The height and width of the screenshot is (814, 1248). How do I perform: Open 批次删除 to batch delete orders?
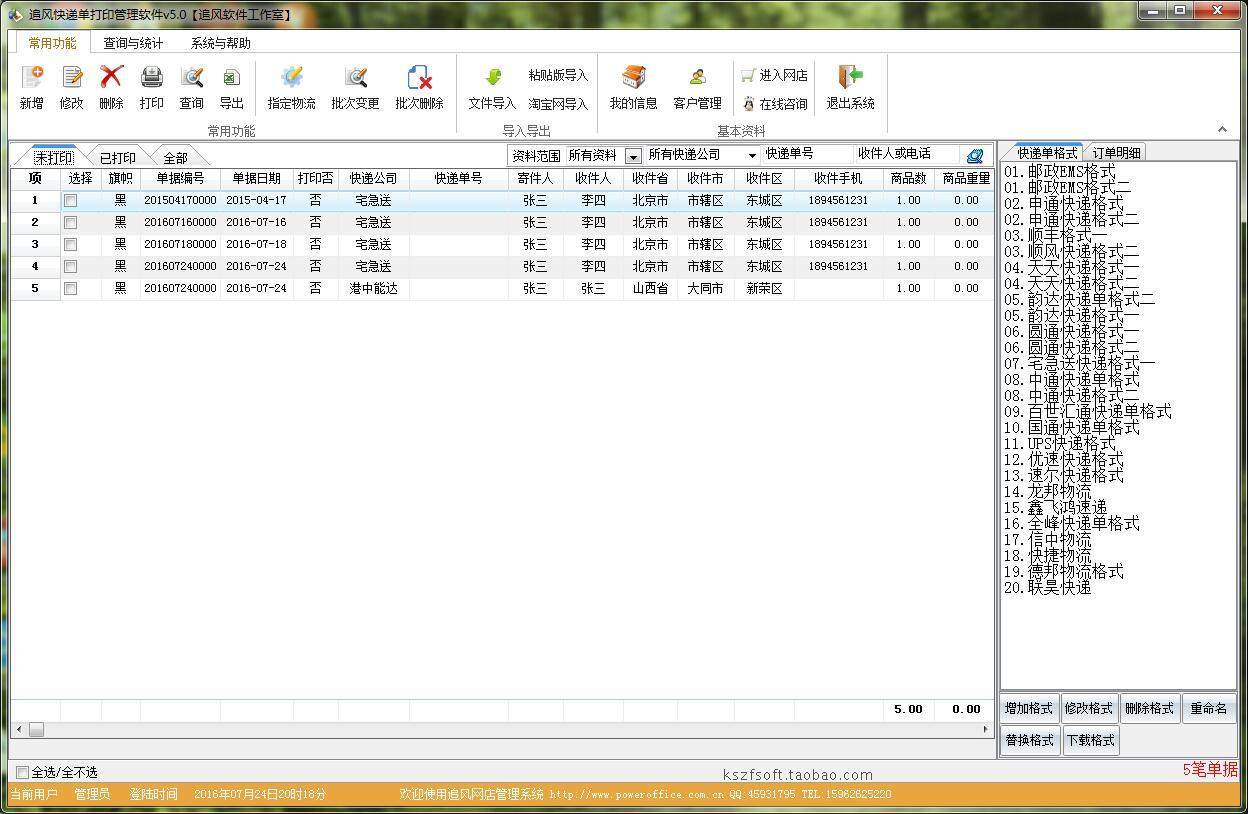420,86
